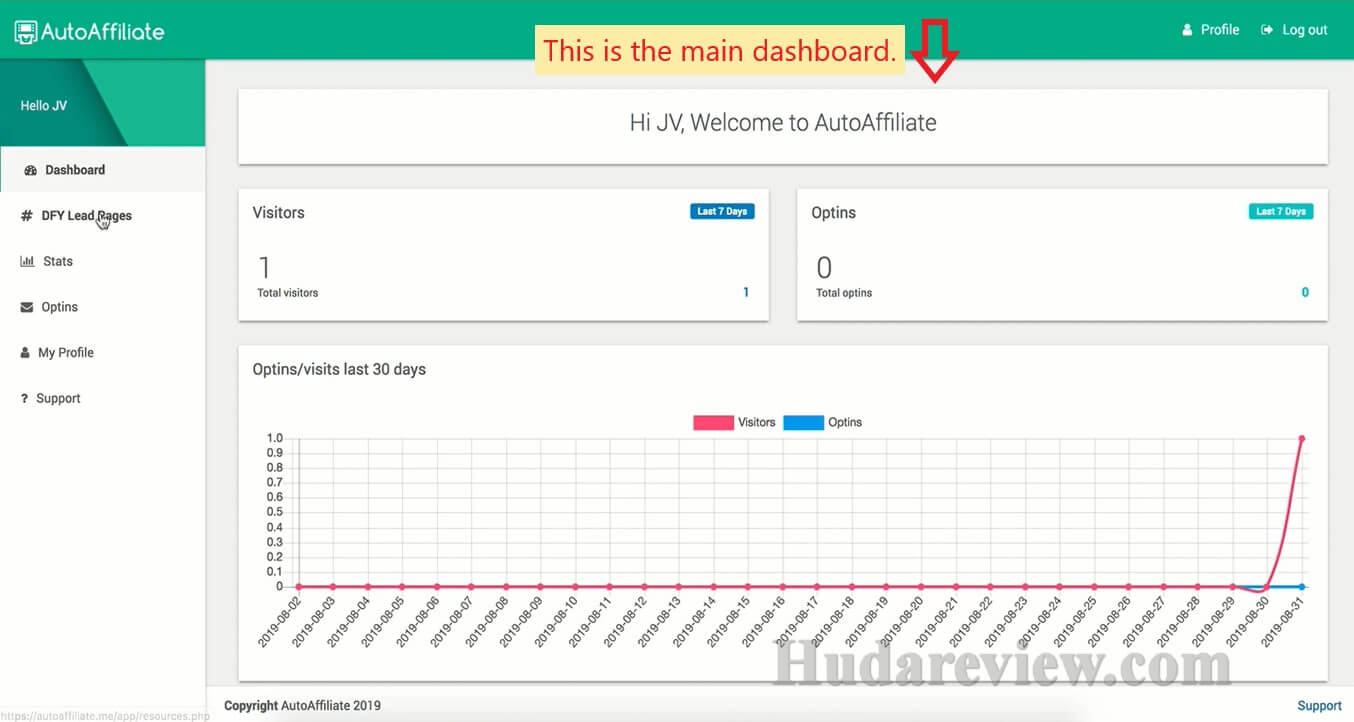Click the blue Optins point at 2019-08-31
This screenshot has height=722, width=1354.
pyautogui.click(x=1302, y=587)
